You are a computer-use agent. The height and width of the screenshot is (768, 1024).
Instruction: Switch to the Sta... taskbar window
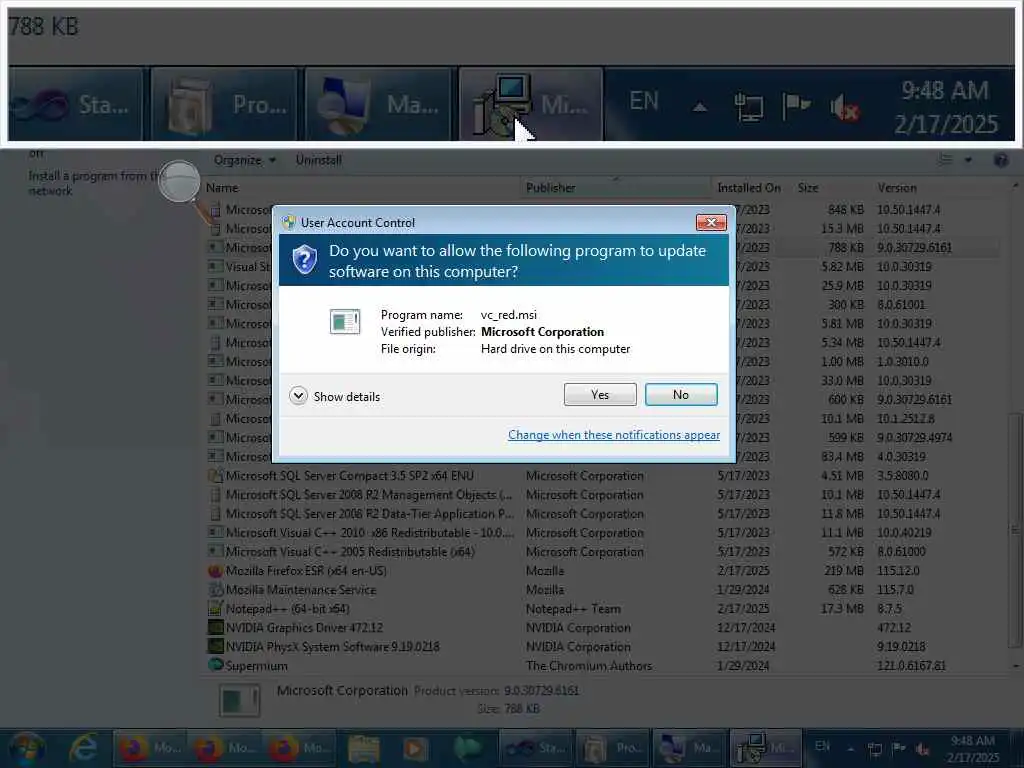click(536, 748)
